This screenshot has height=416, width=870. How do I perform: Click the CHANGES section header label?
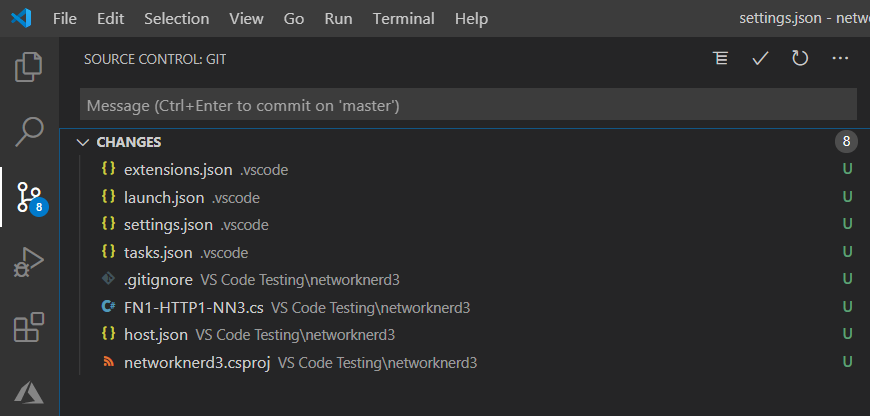pos(129,143)
